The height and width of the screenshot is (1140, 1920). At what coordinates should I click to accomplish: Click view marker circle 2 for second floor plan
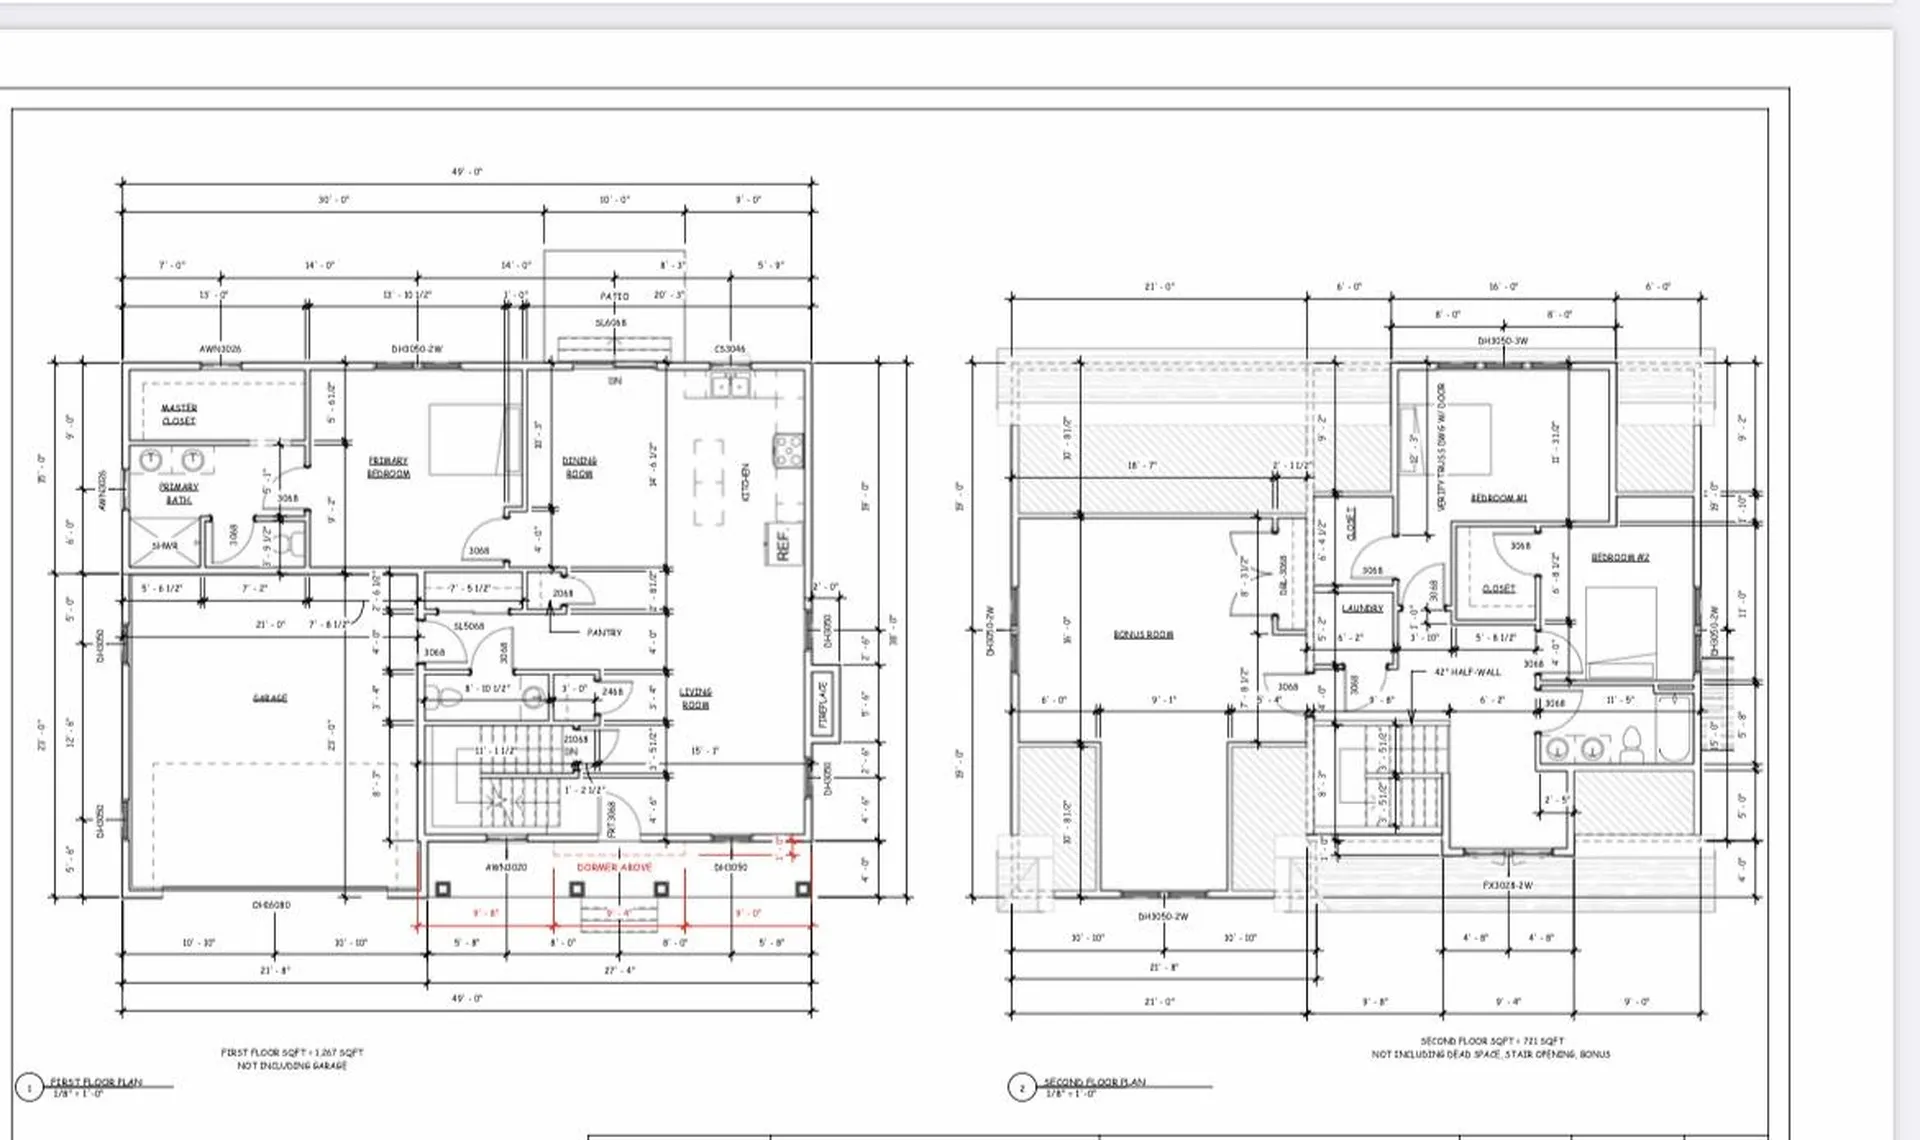1021,1087
